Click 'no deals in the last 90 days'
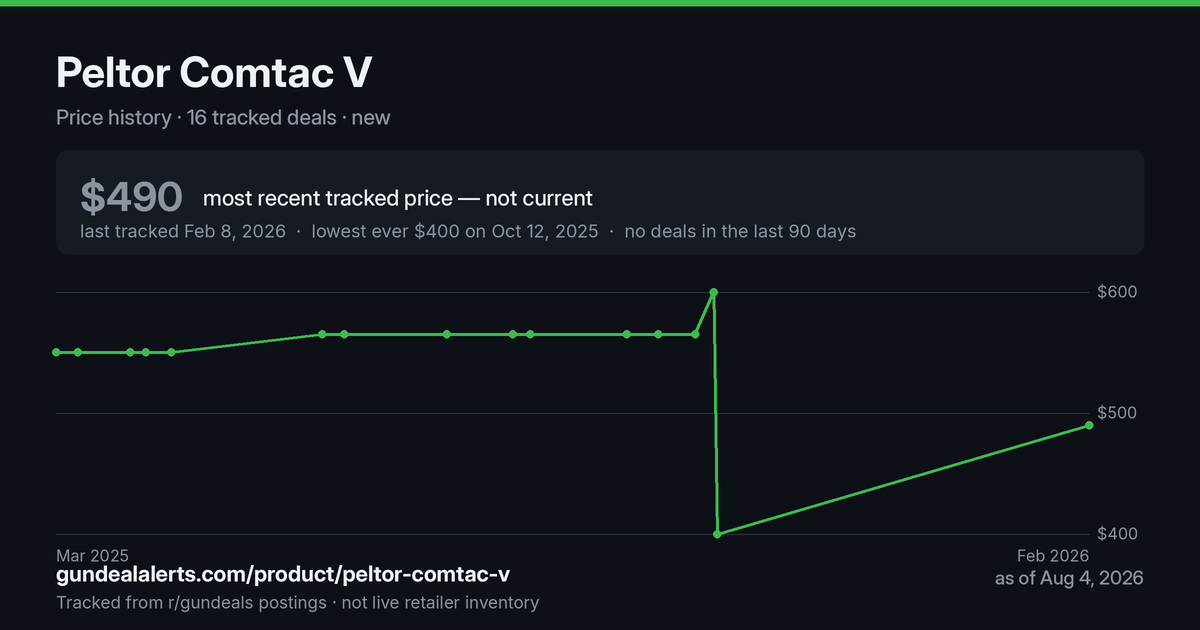 [x=740, y=231]
